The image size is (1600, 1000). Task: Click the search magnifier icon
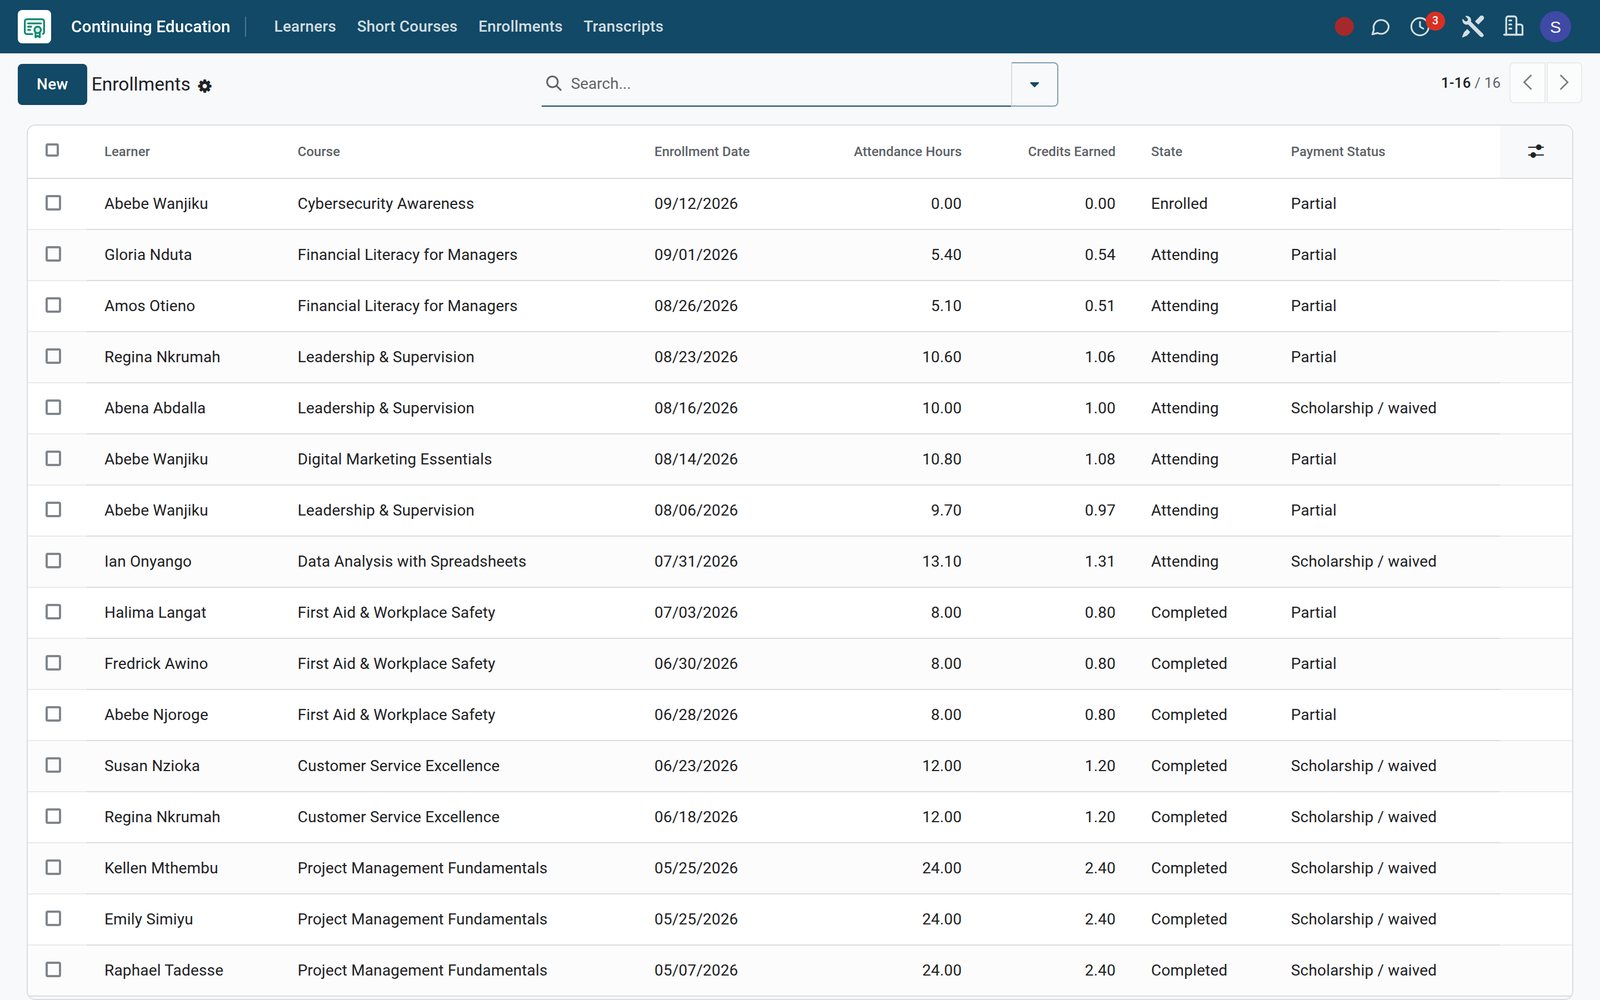pos(553,83)
